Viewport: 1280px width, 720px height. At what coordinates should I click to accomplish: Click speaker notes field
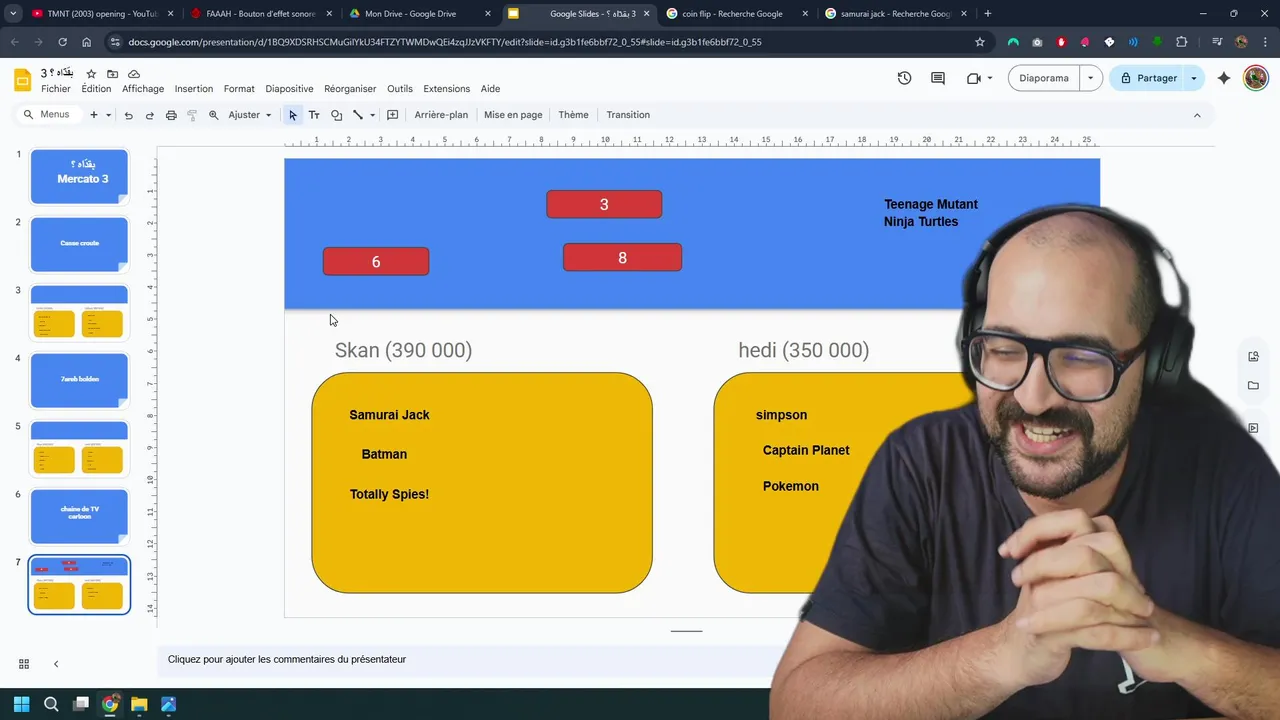click(x=470, y=660)
